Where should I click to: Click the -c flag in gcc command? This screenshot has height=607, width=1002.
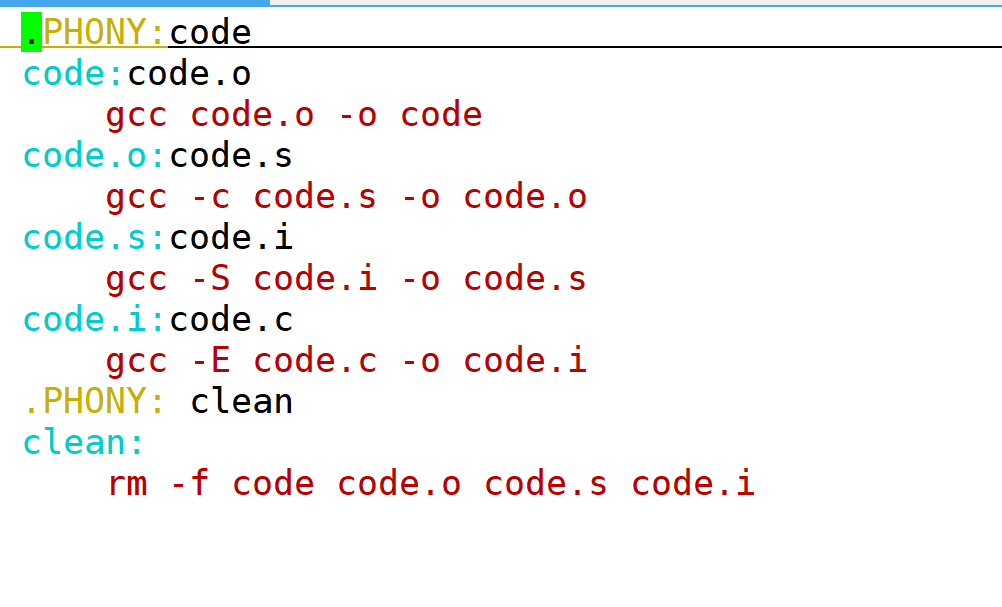tap(211, 197)
